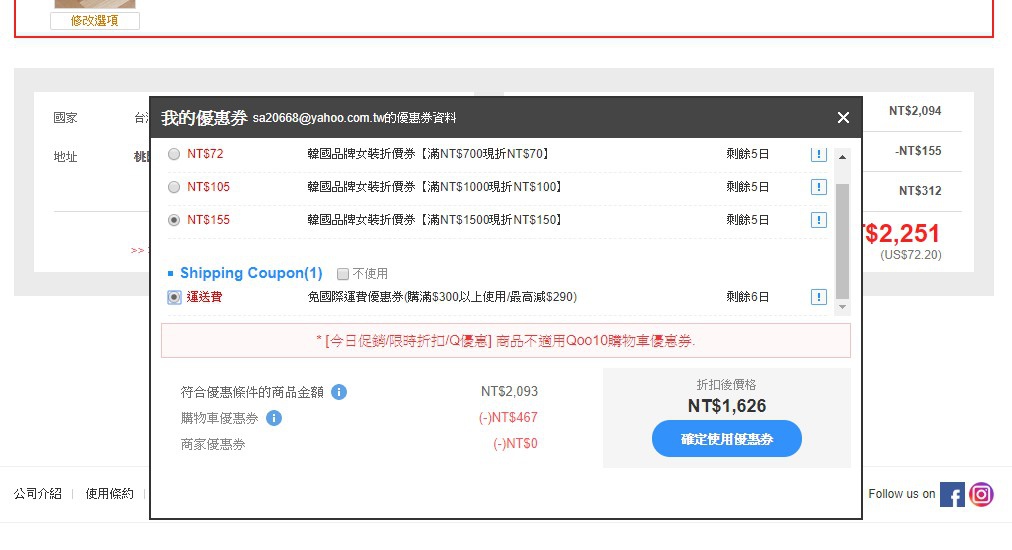
Task: Click the 商家優惠券 label
Action: 213,445
